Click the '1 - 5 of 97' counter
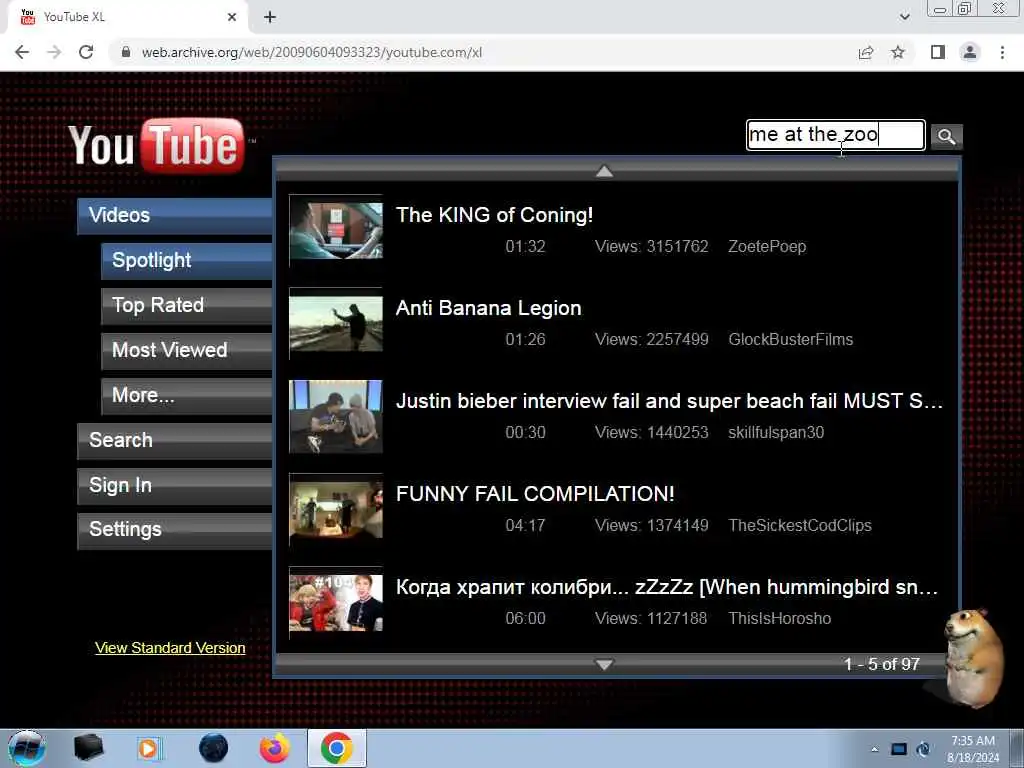1024x768 pixels. 882,664
